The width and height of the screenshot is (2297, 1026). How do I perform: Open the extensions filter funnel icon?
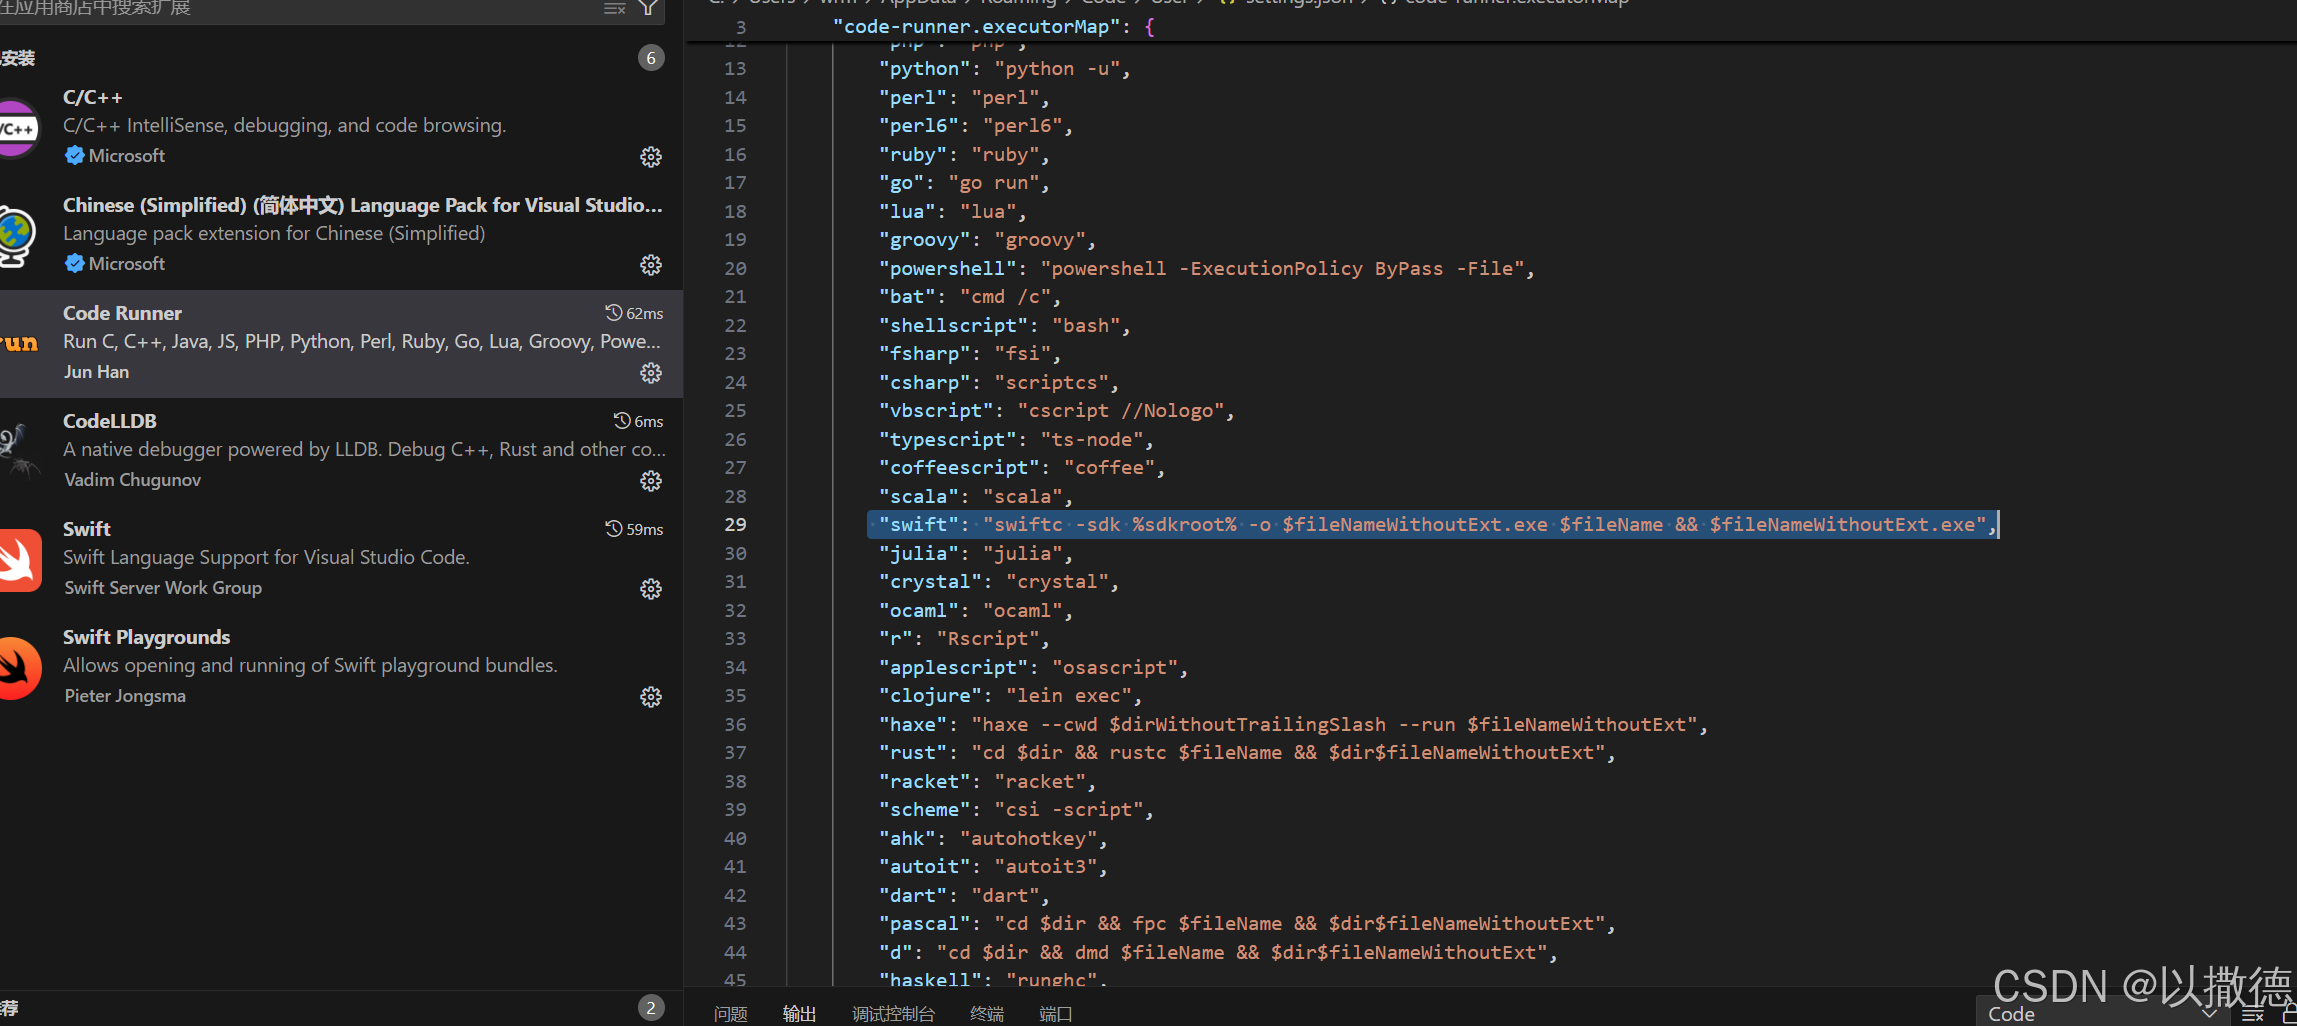point(649,8)
